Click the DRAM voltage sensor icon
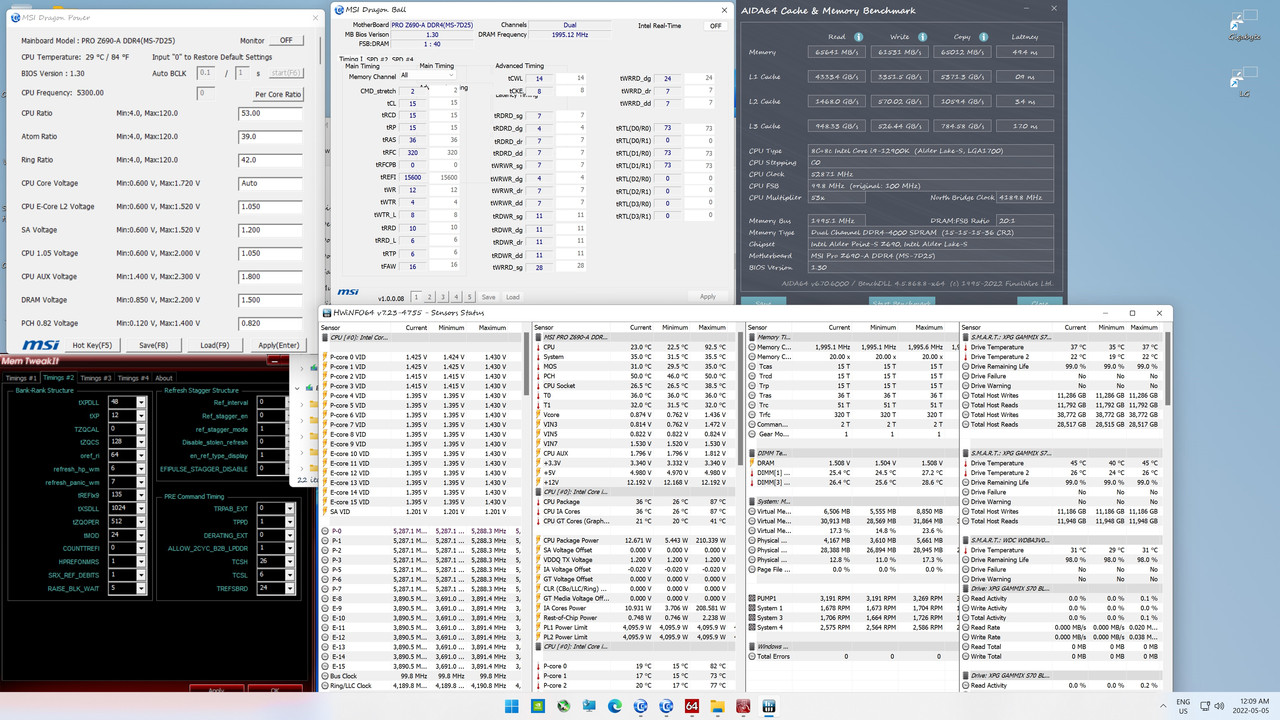The width and height of the screenshot is (1280, 720). click(x=752, y=463)
